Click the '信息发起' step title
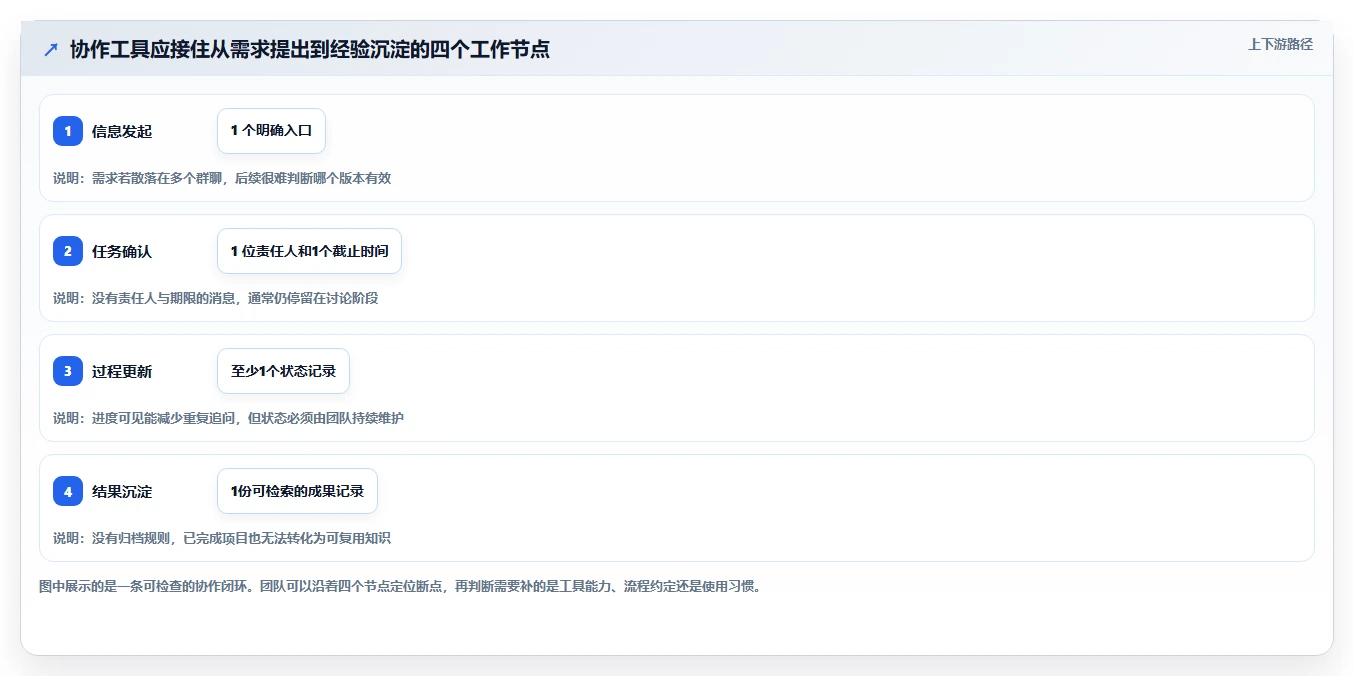 pyautogui.click(x=122, y=131)
